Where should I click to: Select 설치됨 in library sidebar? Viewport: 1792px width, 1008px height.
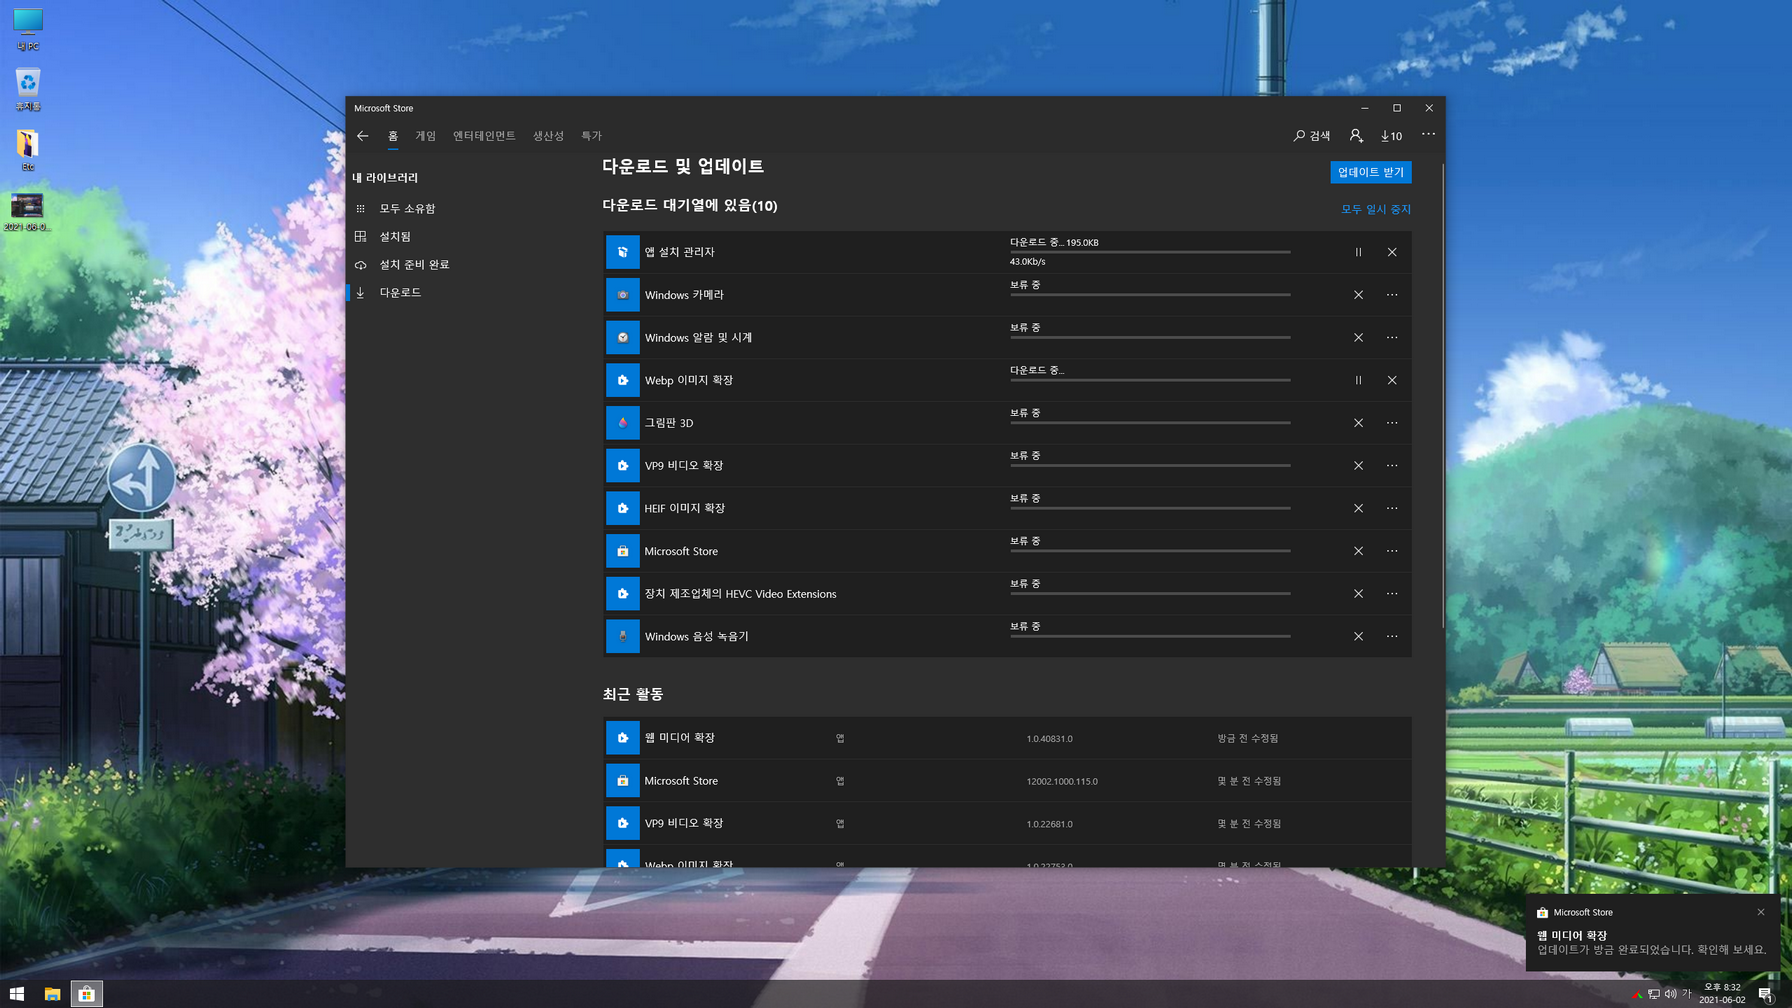pos(395,237)
